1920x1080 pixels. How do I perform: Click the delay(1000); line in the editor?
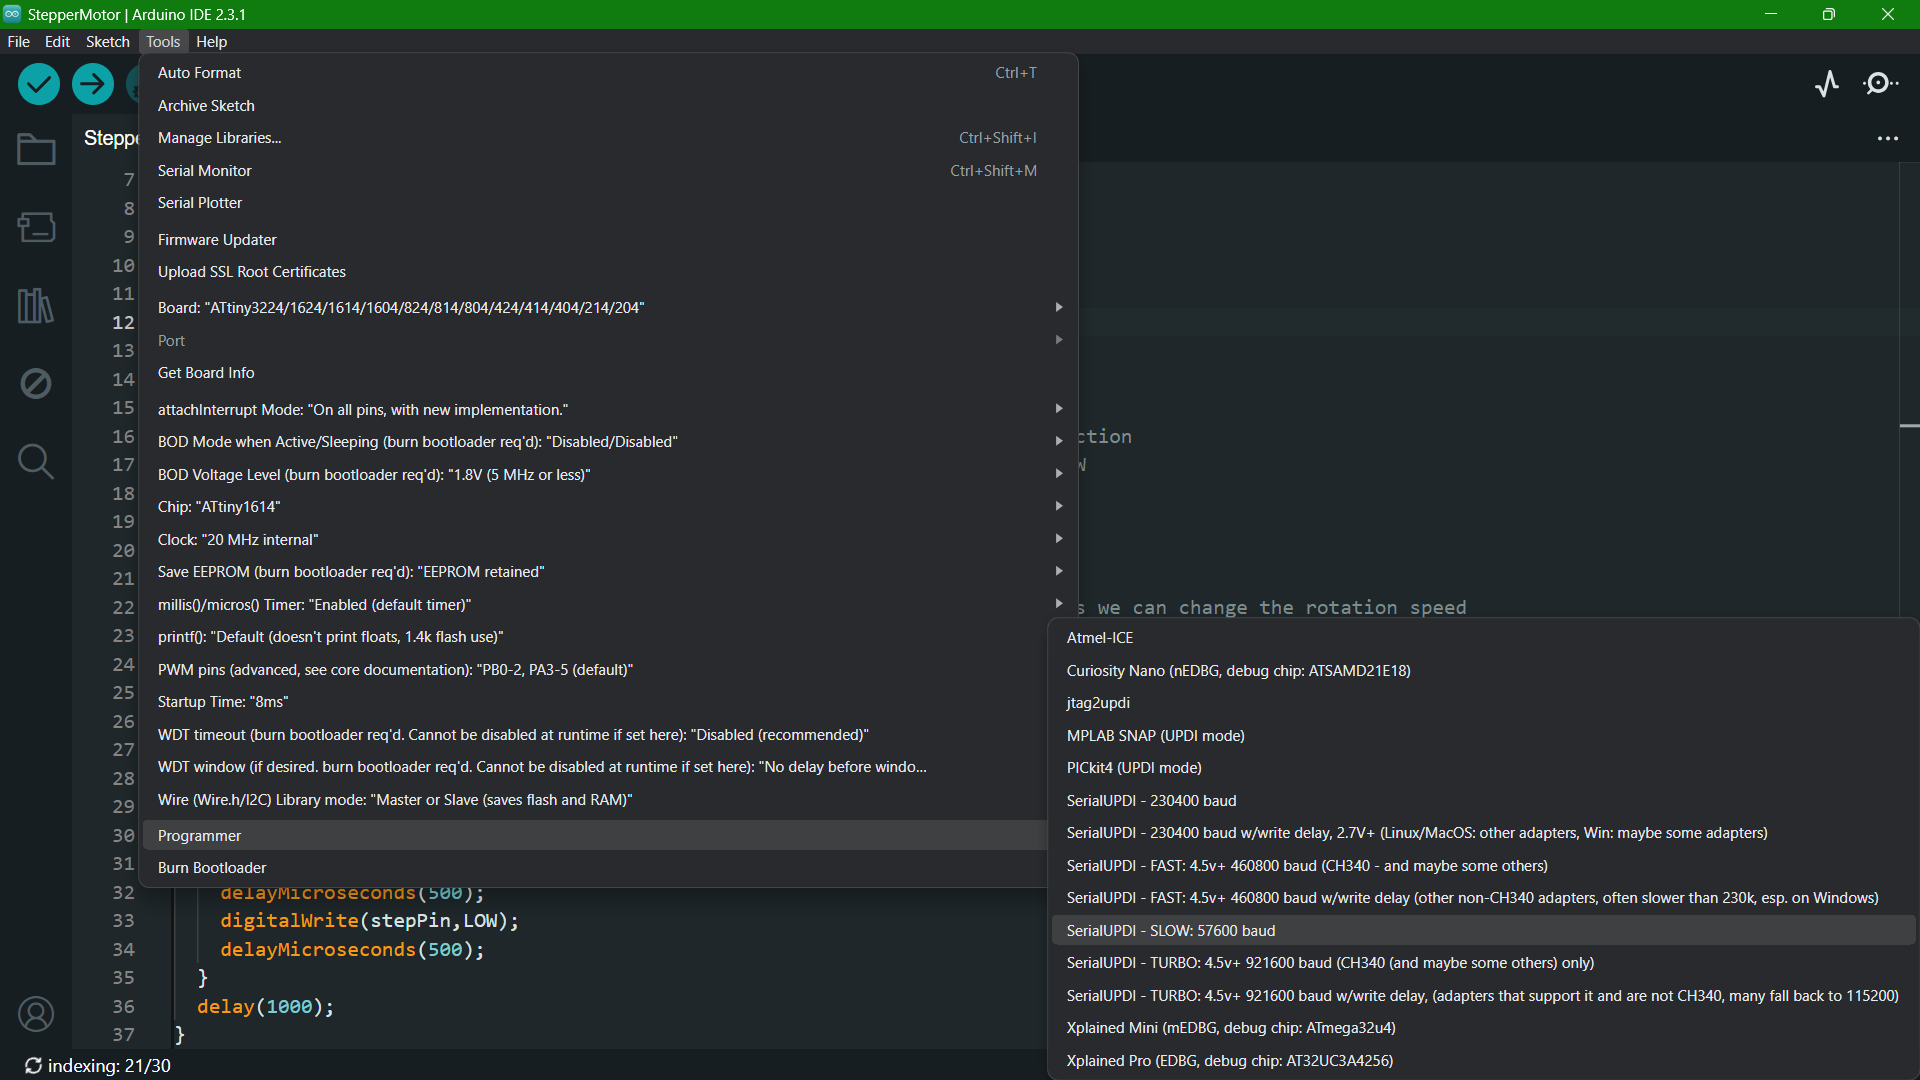(265, 1007)
